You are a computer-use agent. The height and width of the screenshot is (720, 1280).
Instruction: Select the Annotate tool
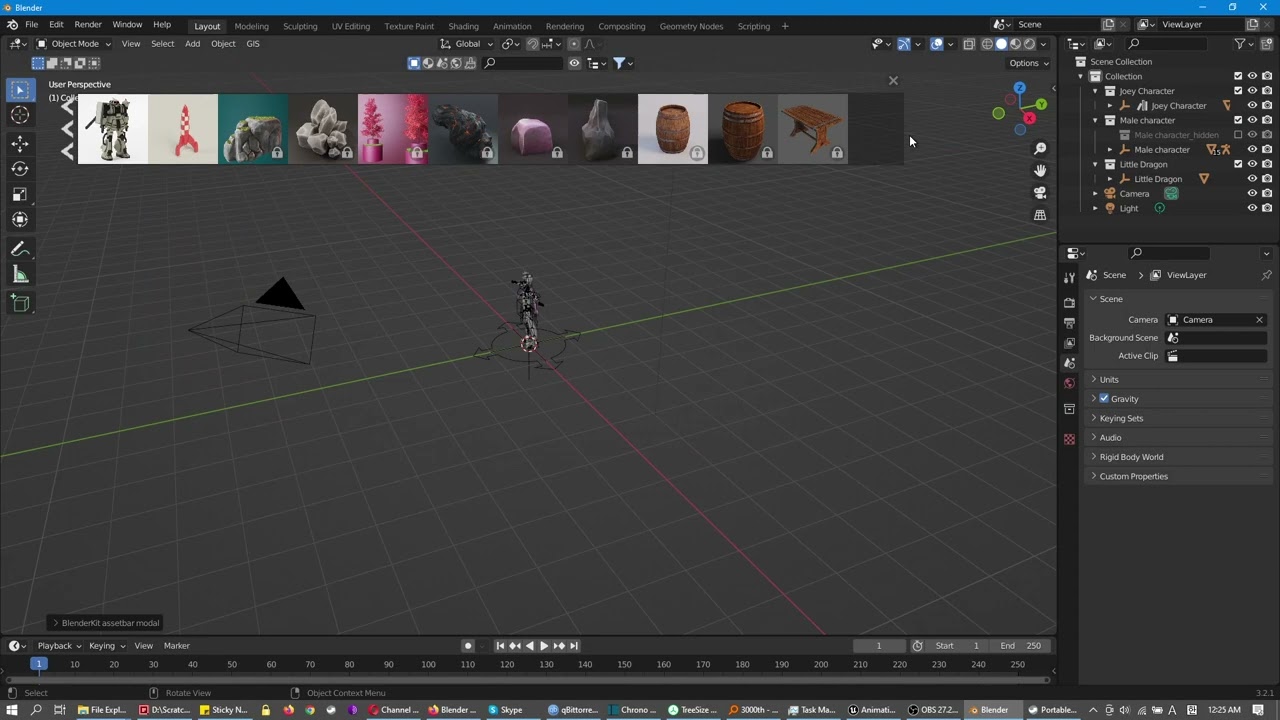(x=20, y=249)
